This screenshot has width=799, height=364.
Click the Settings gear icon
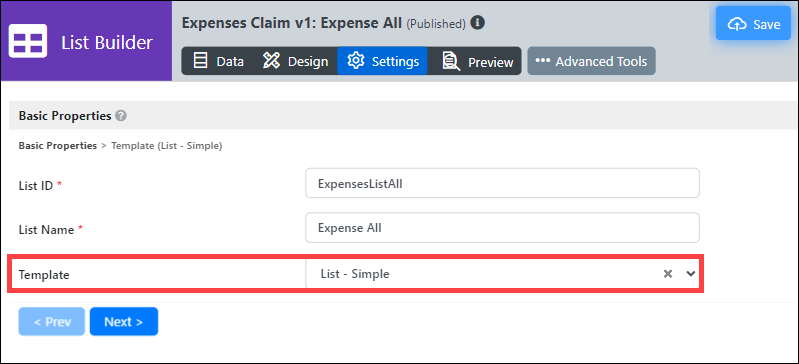point(356,61)
